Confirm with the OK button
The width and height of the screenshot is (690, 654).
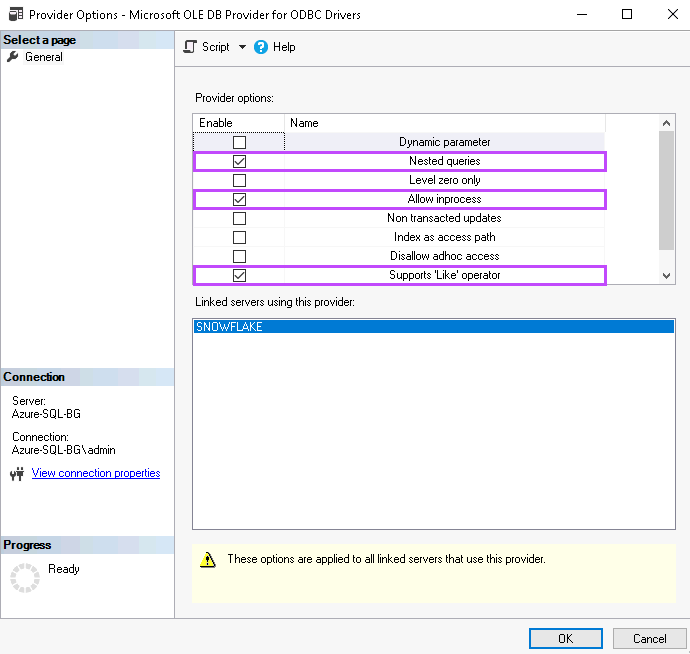coord(565,638)
